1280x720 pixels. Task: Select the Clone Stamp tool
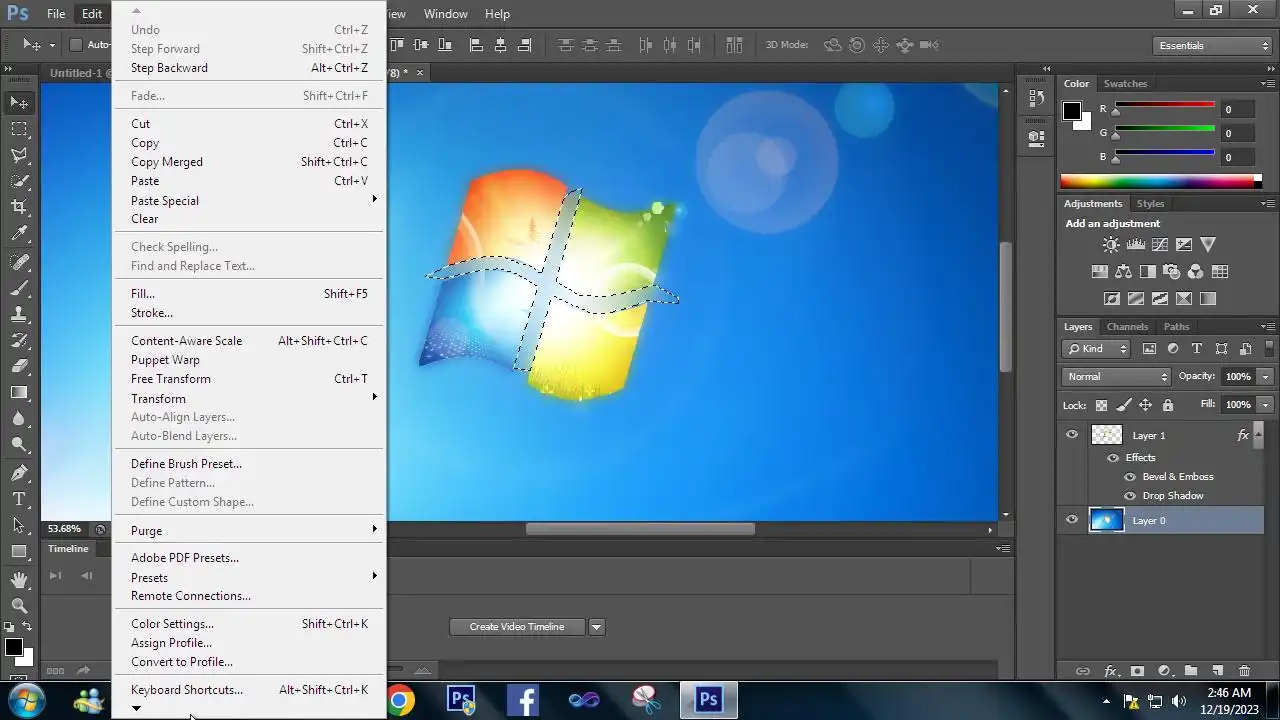tap(19, 314)
